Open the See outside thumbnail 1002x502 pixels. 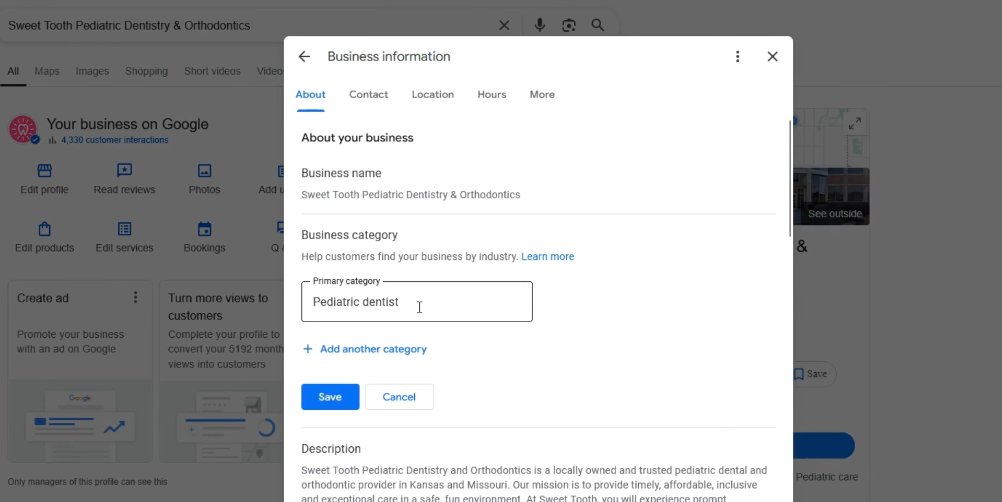pos(831,196)
